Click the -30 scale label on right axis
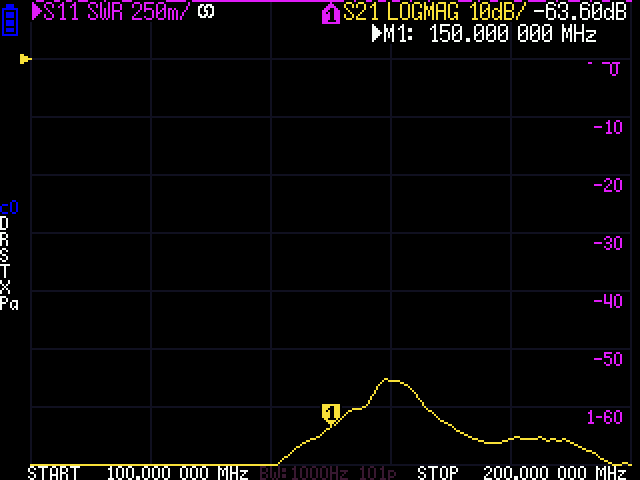The height and width of the screenshot is (480, 640). click(x=608, y=243)
